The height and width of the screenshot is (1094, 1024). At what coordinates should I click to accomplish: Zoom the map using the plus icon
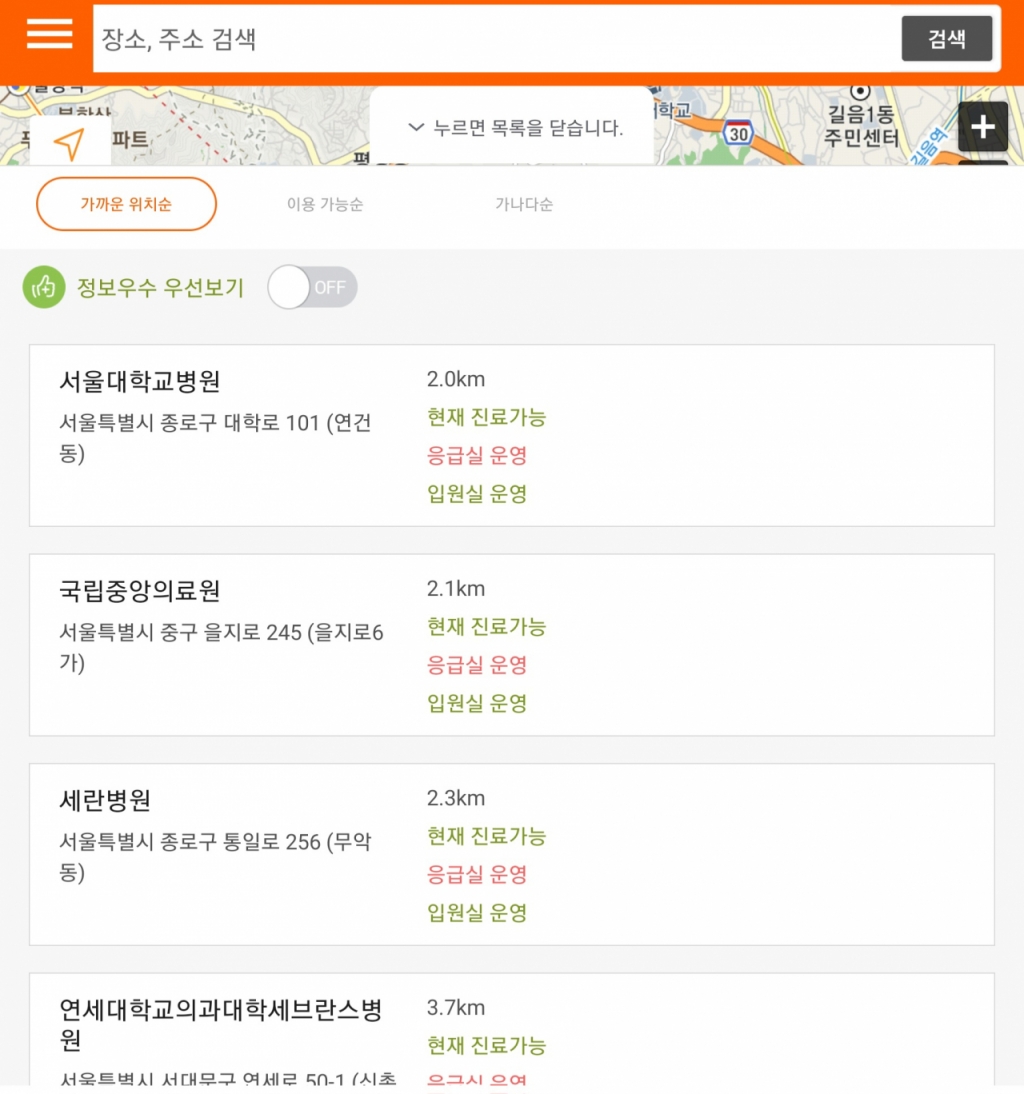tap(983, 127)
